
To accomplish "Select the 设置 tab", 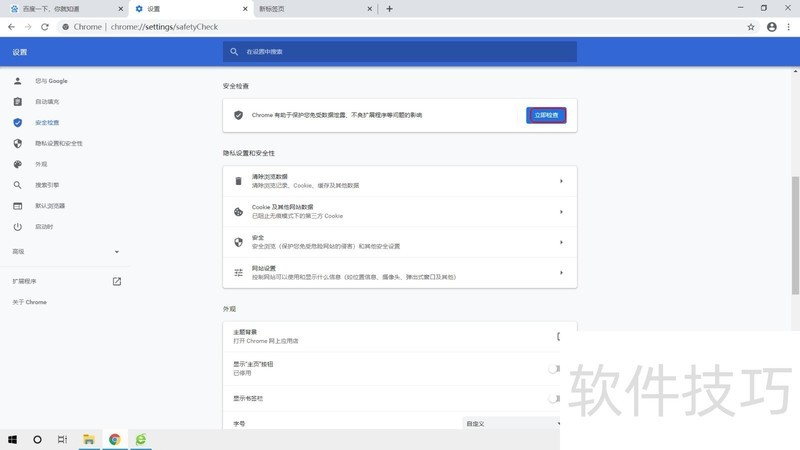I will tap(191, 9).
